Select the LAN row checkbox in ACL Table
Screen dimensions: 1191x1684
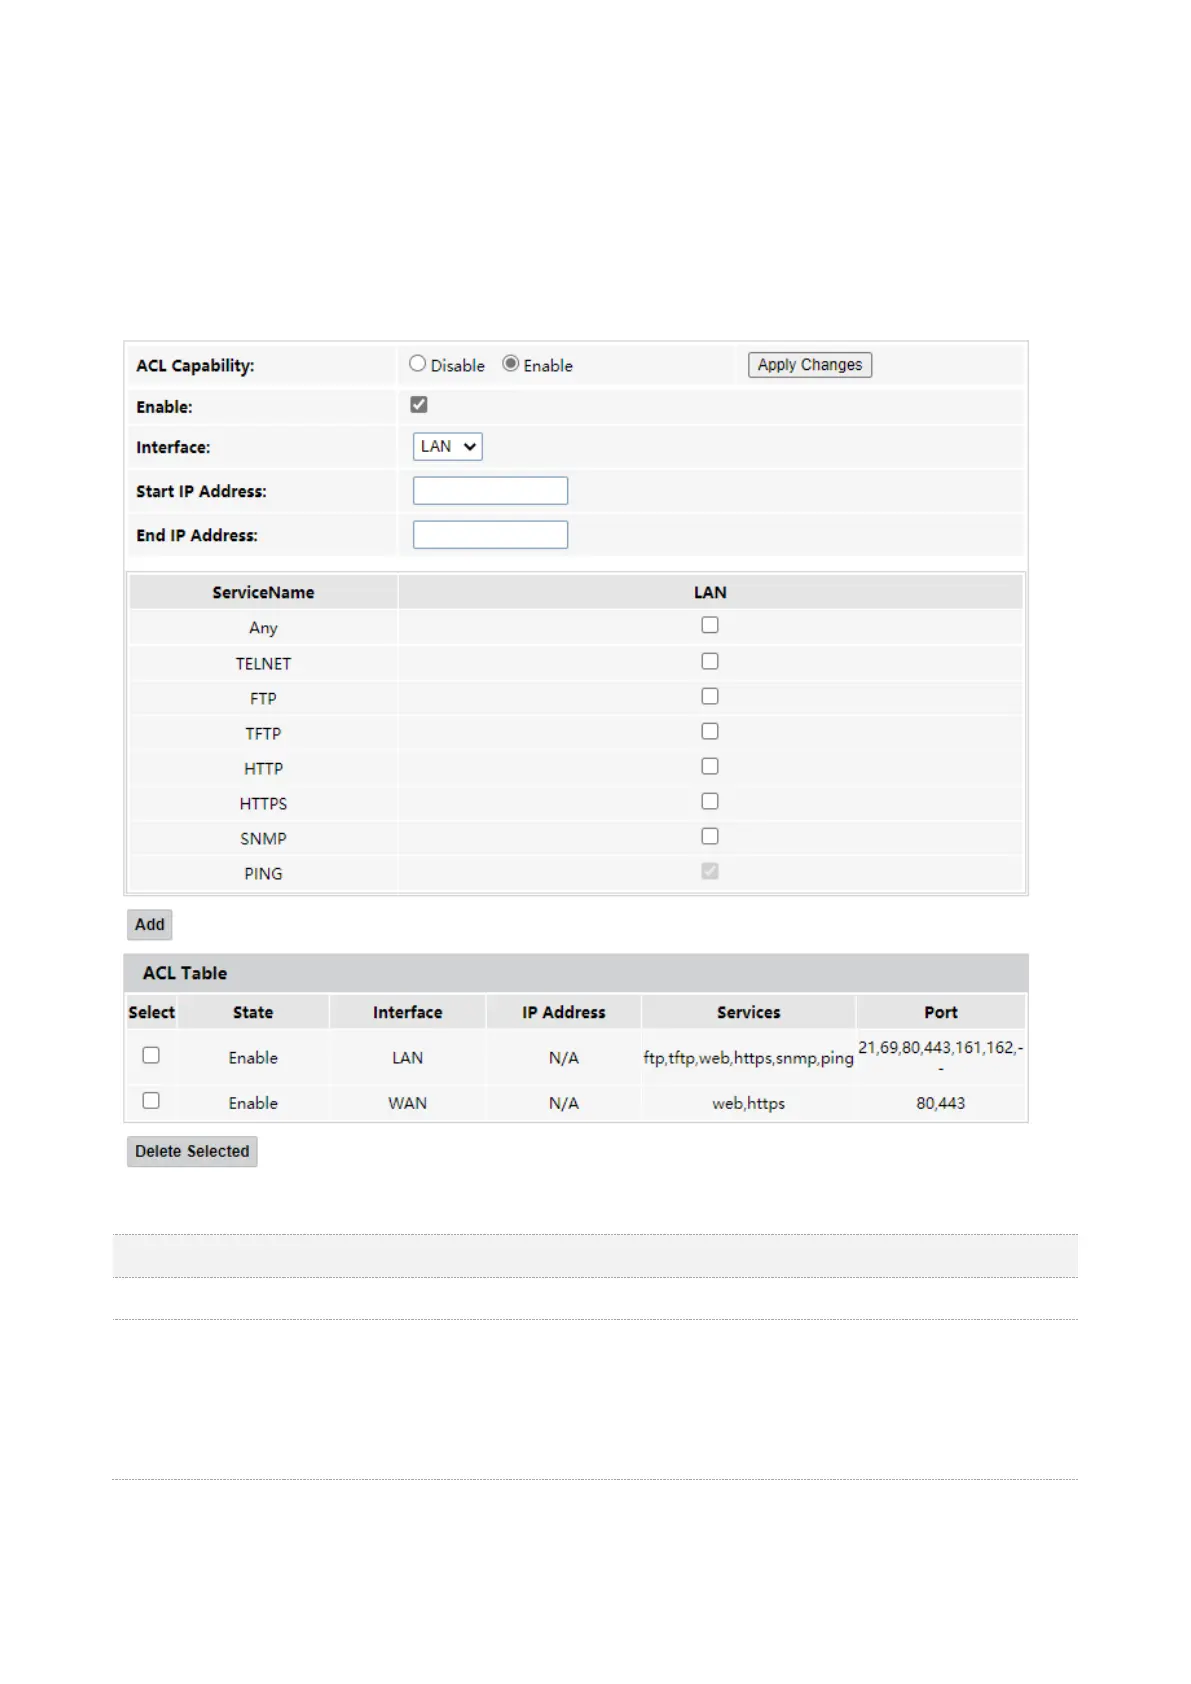click(x=151, y=1055)
